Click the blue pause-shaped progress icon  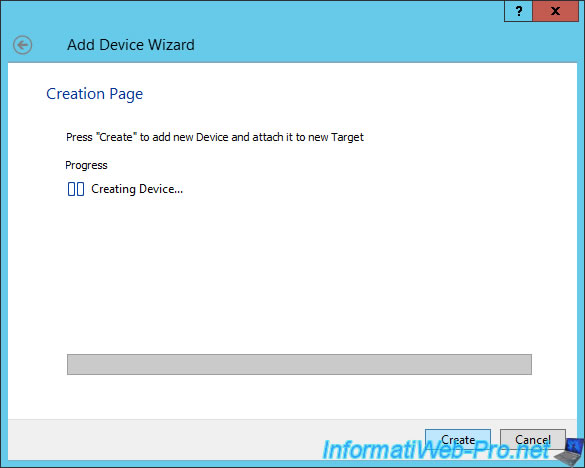tap(76, 189)
